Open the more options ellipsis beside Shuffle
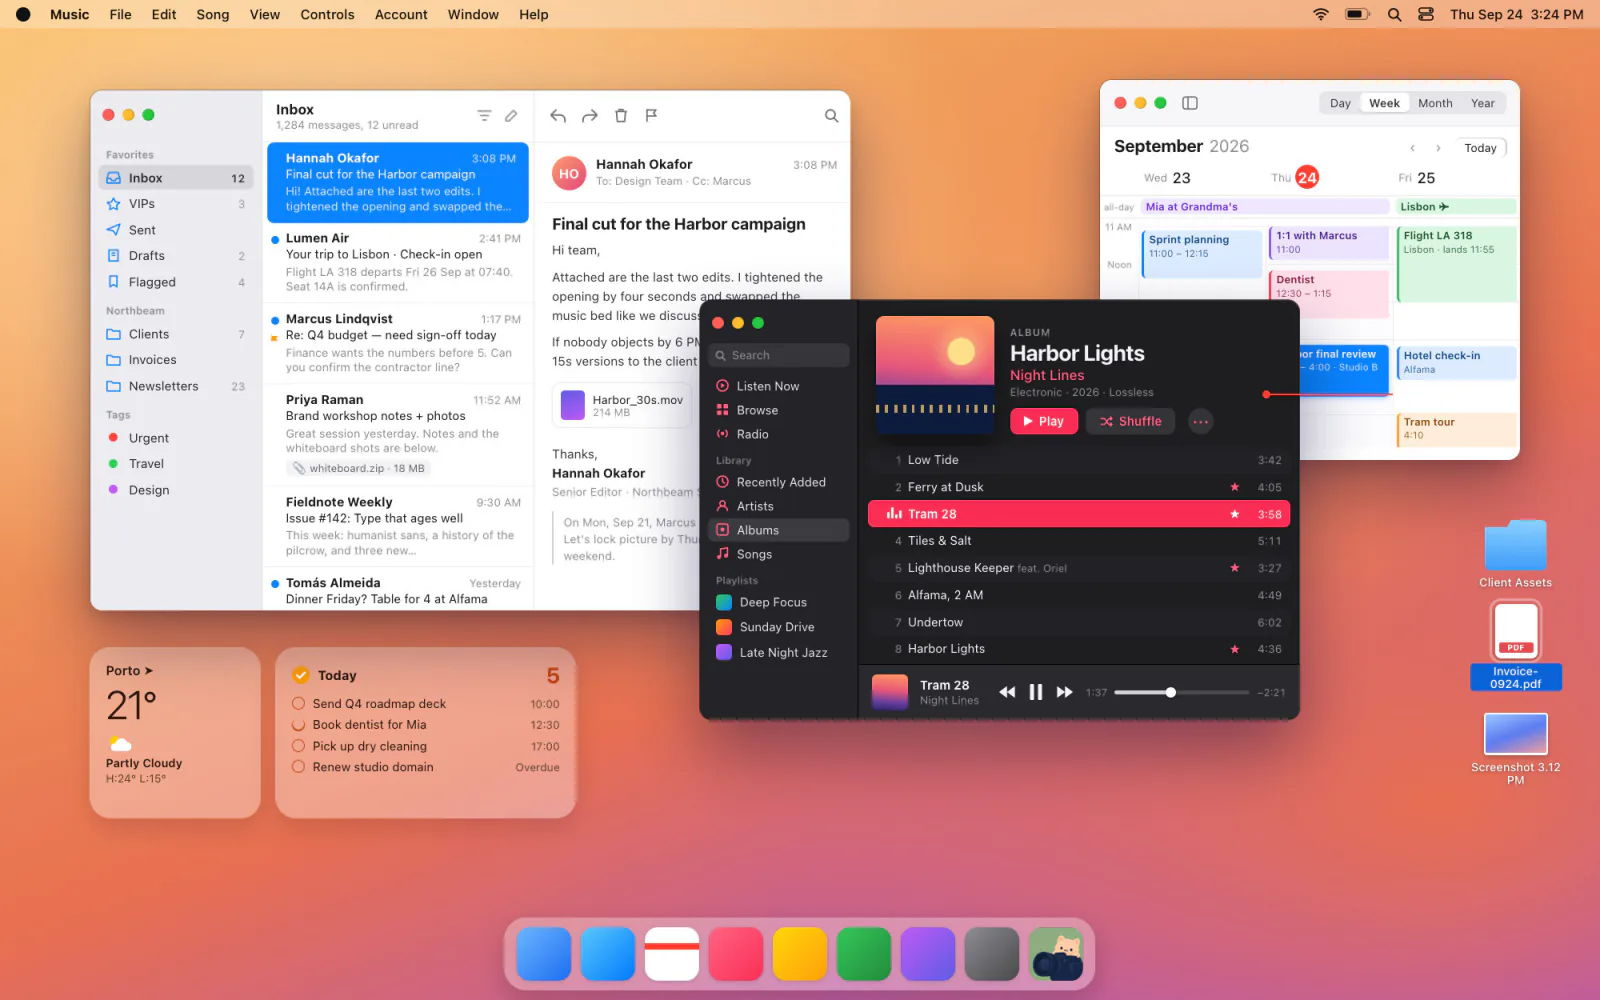This screenshot has width=1600, height=1000. click(x=1201, y=422)
